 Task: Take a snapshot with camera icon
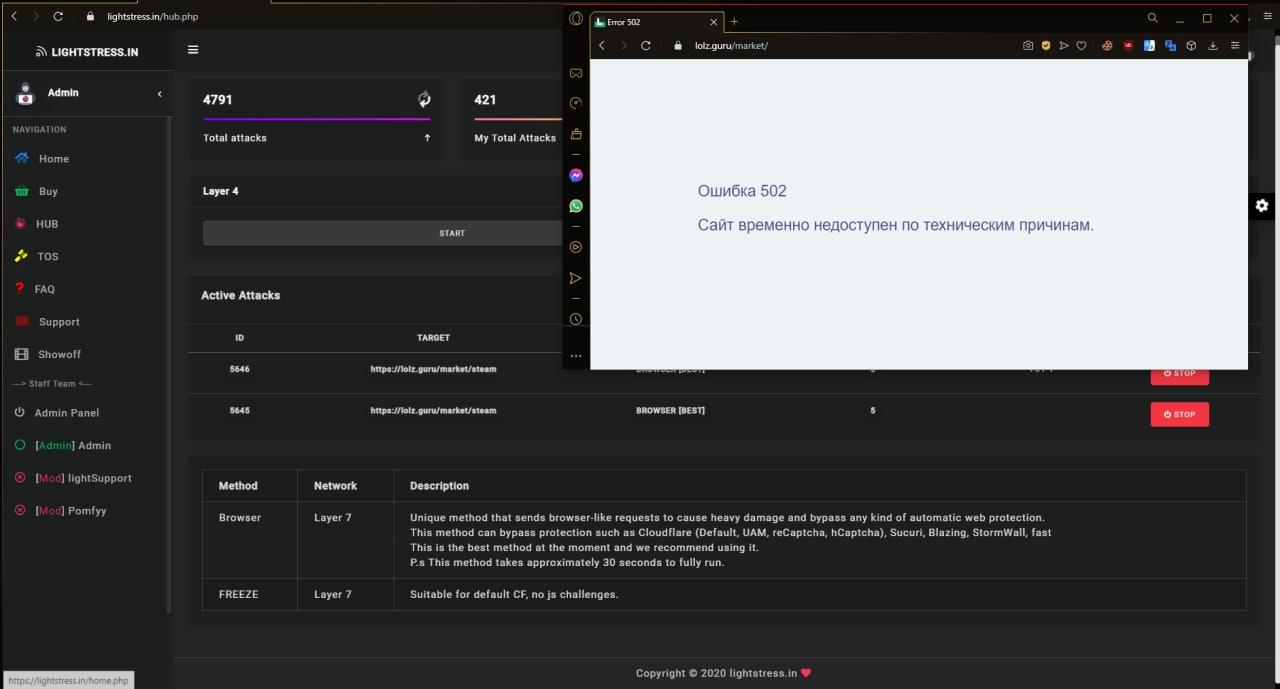pos(1028,46)
